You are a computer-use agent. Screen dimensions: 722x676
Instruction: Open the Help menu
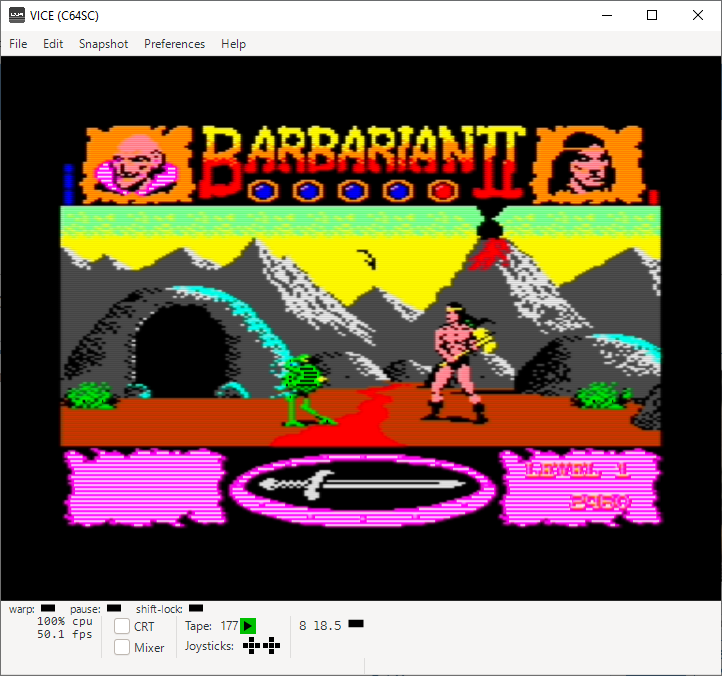(x=233, y=44)
